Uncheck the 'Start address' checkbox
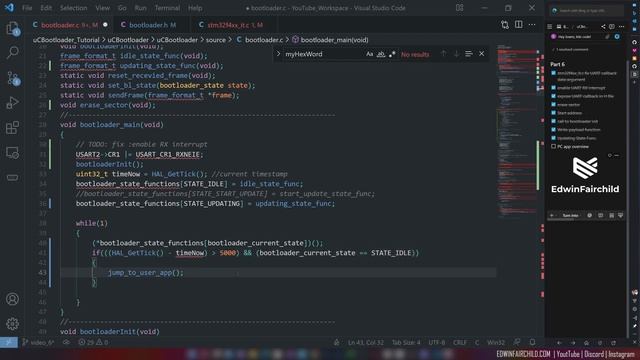The width and height of the screenshot is (640, 360). point(553,113)
